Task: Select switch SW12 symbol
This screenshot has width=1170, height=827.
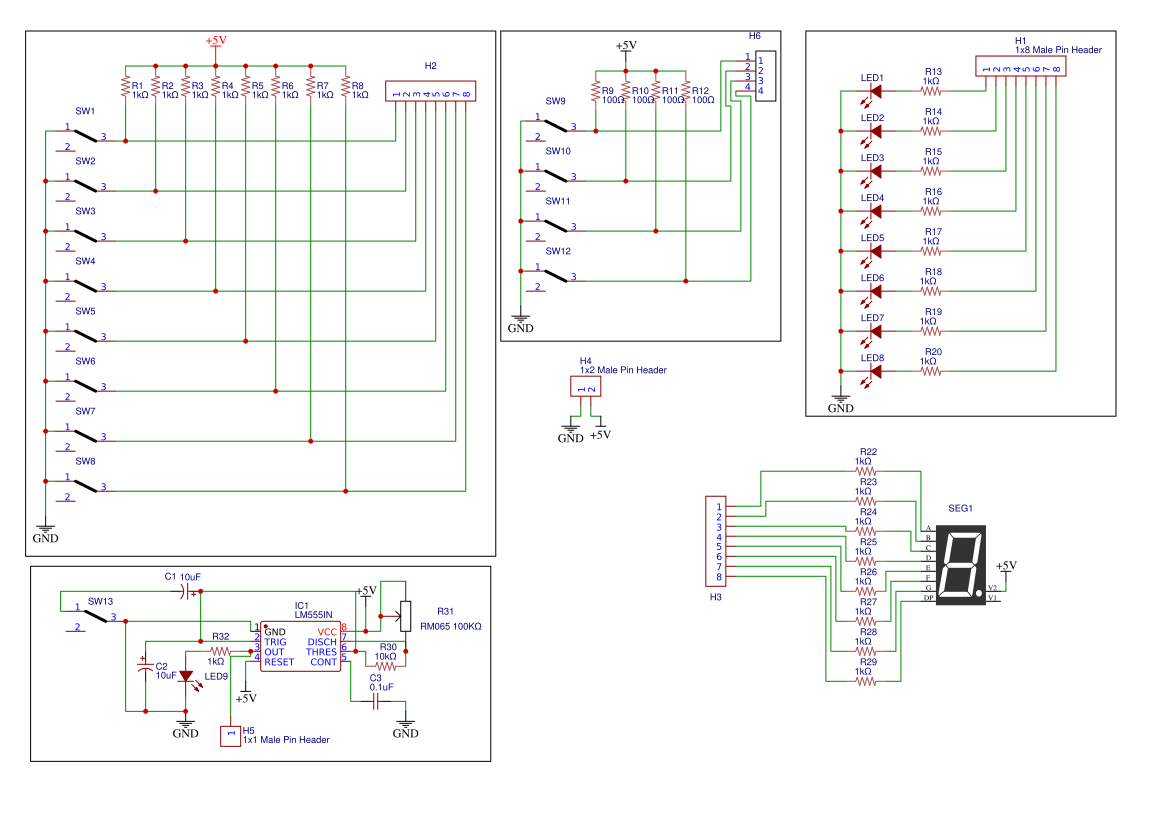Action: [x=556, y=277]
